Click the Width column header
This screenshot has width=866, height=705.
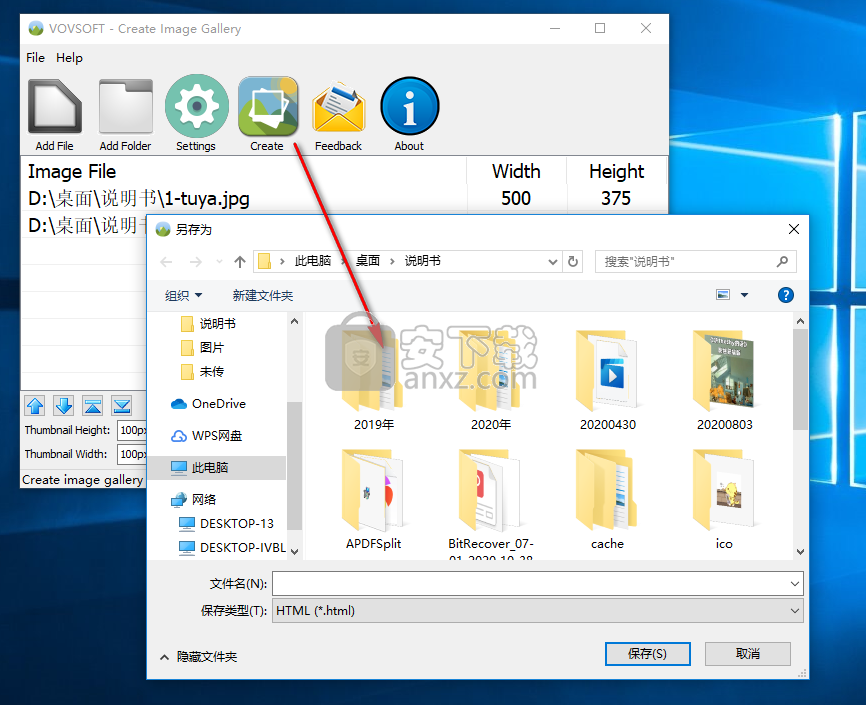(516, 172)
